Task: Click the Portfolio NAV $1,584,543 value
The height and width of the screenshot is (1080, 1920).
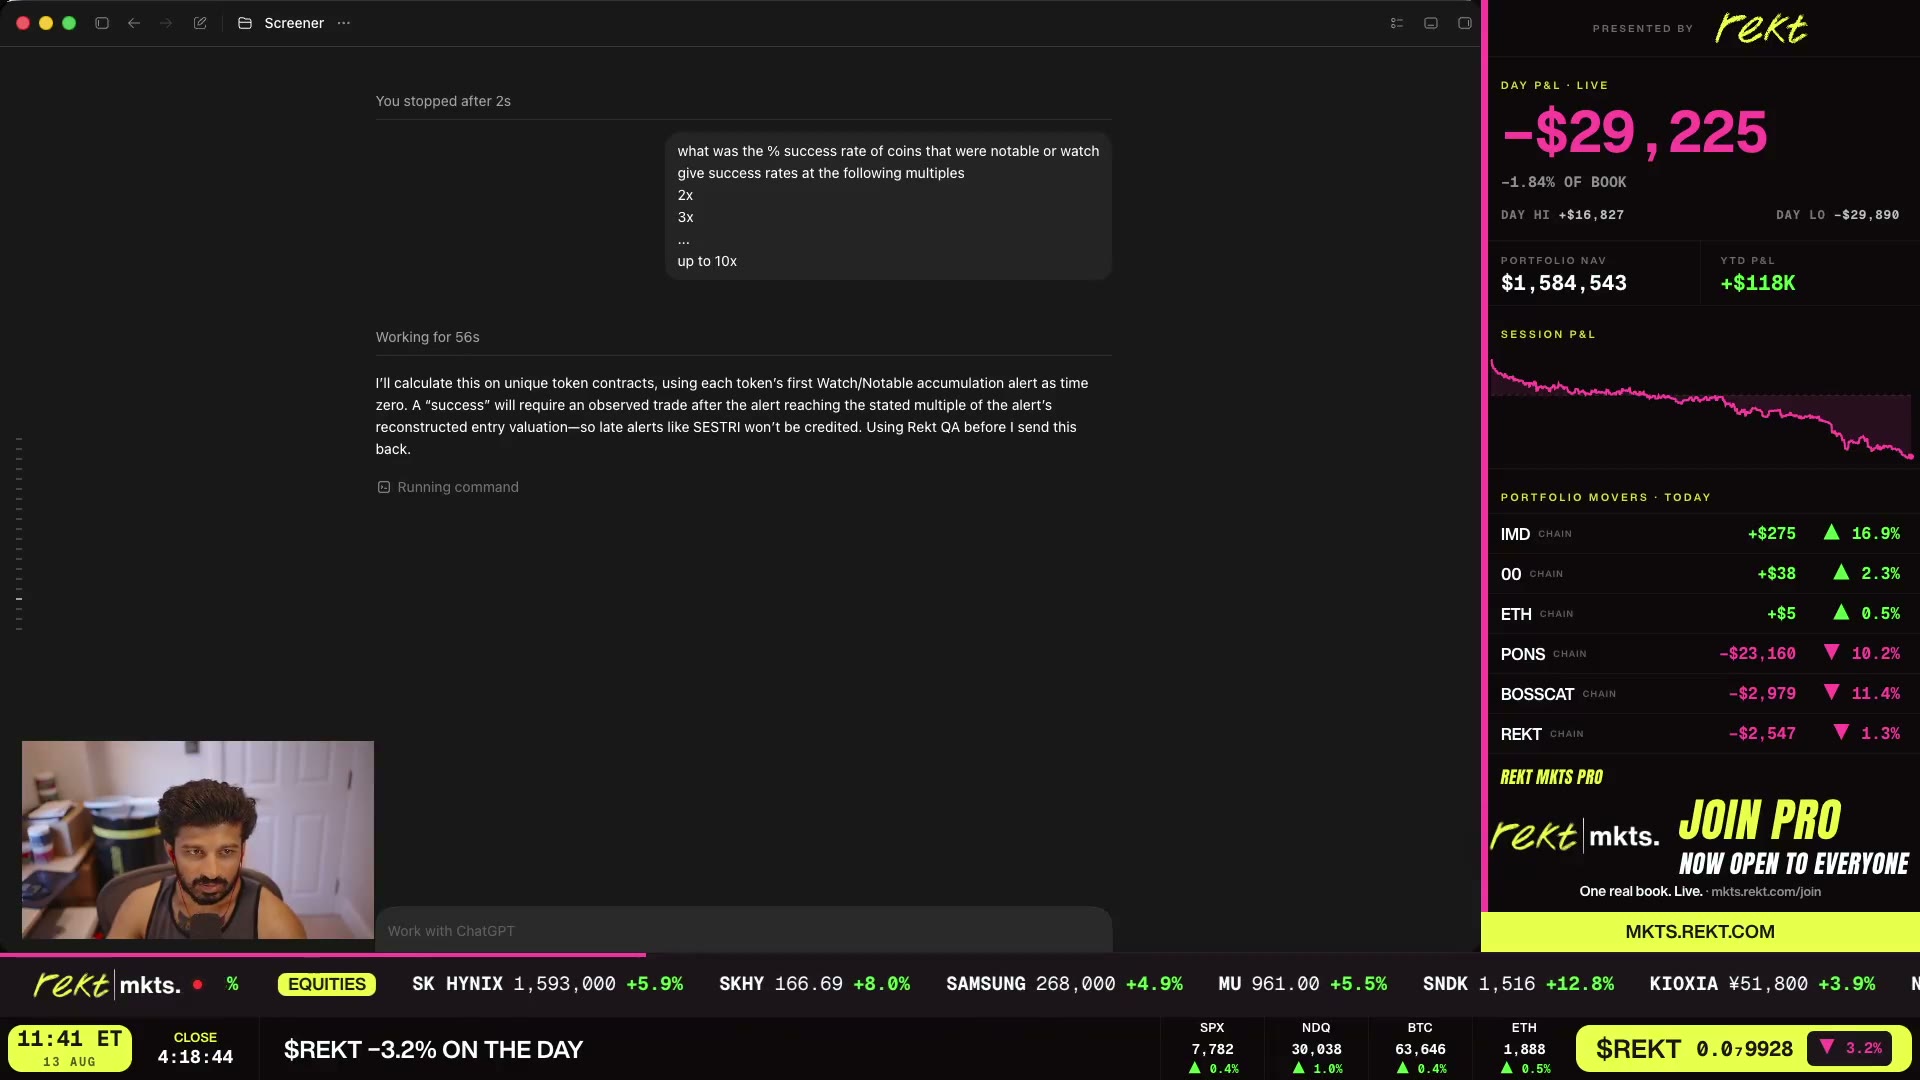Action: [1563, 283]
